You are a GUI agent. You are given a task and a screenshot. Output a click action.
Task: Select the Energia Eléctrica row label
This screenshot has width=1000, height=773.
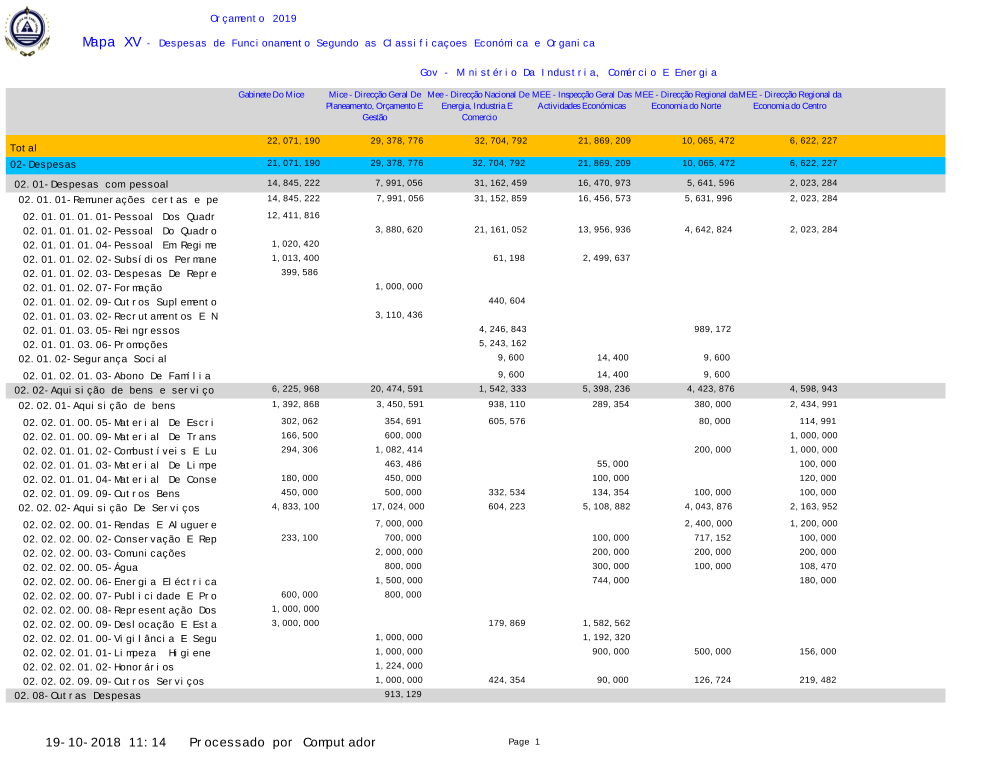119,582
